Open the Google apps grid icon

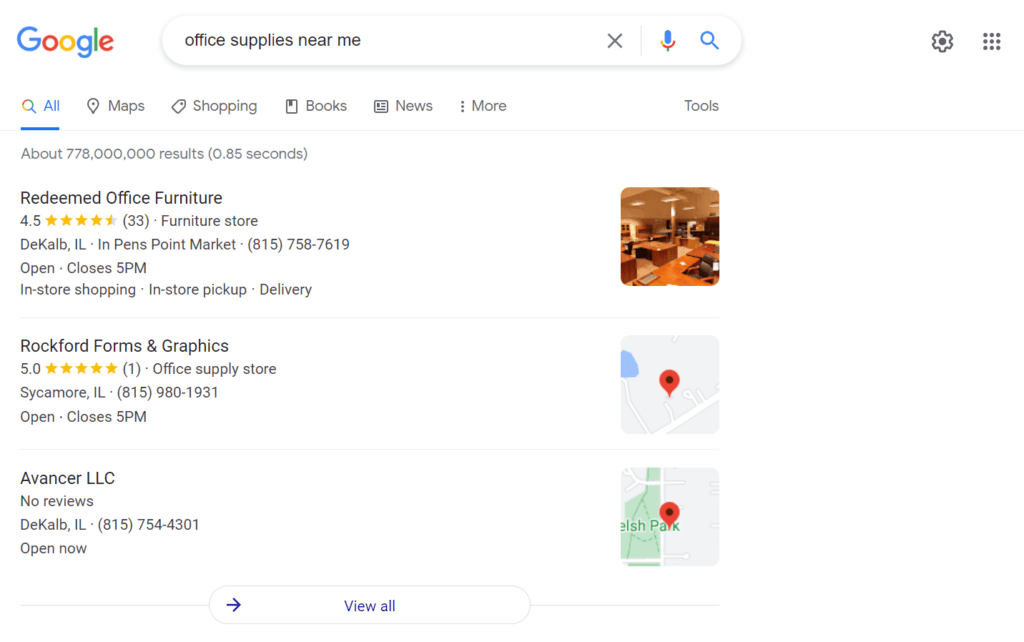click(x=991, y=41)
